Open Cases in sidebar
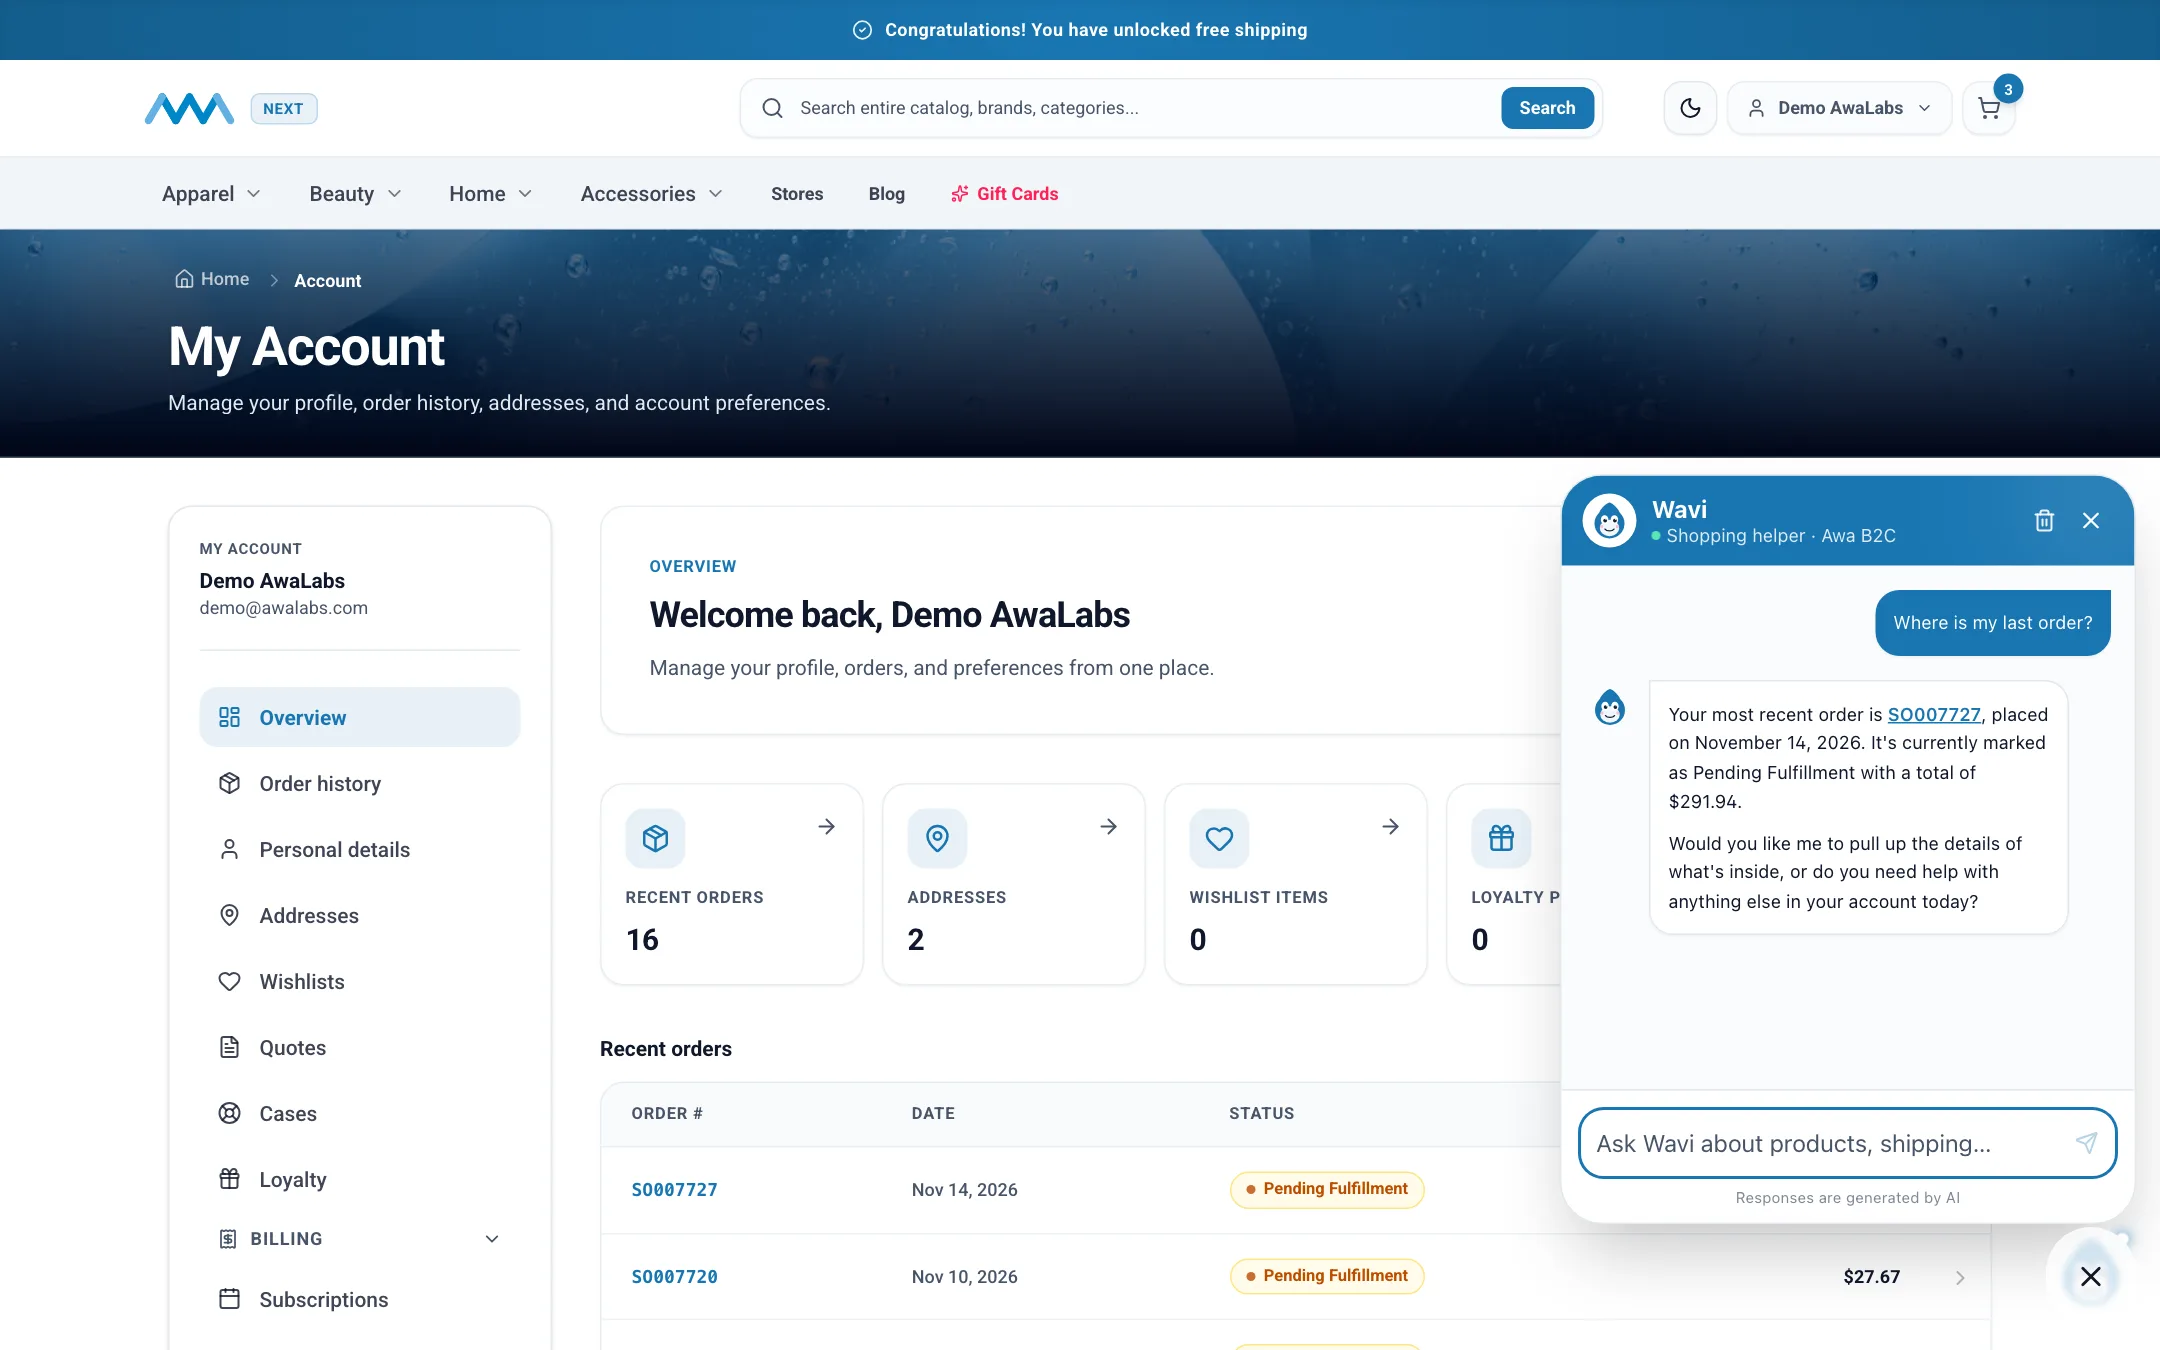Image resolution: width=2160 pixels, height=1350 pixels. point(360,1113)
